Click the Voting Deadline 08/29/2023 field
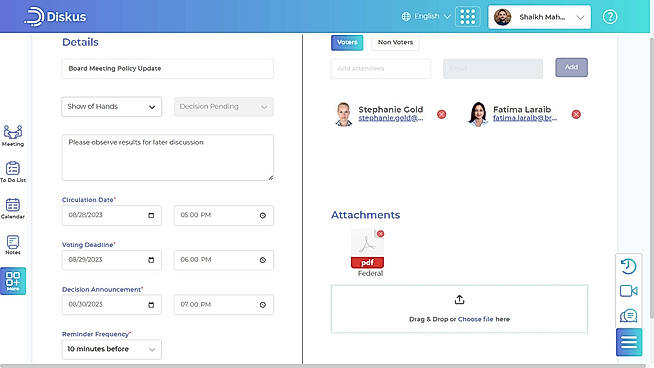This screenshot has height=368, width=654. point(111,260)
